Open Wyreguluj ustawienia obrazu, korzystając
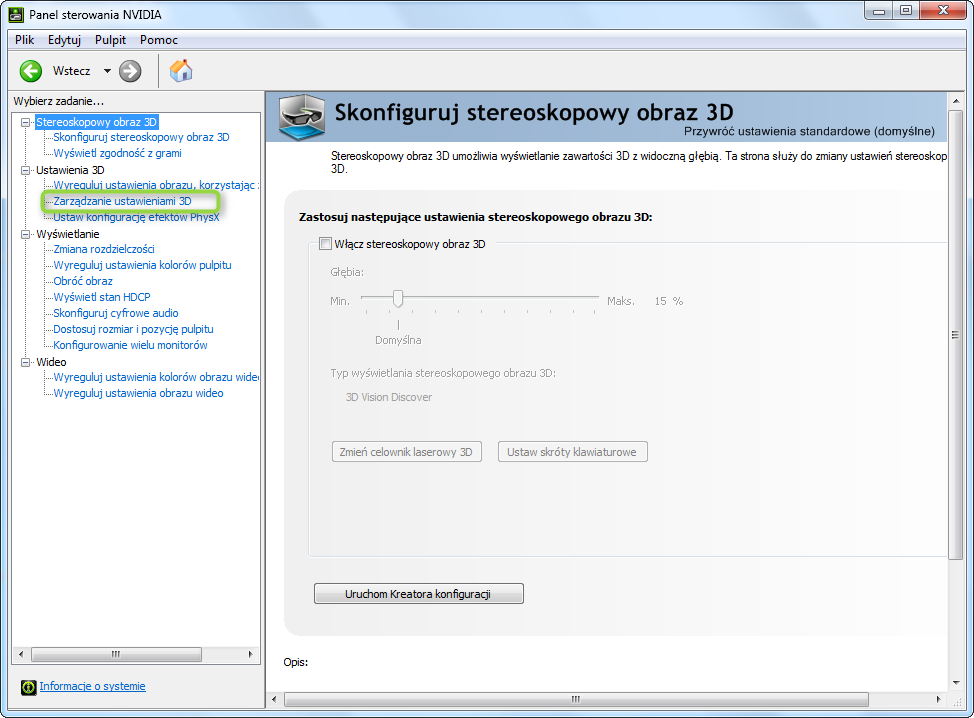This screenshot has width=974, height=718. [156, 185]
